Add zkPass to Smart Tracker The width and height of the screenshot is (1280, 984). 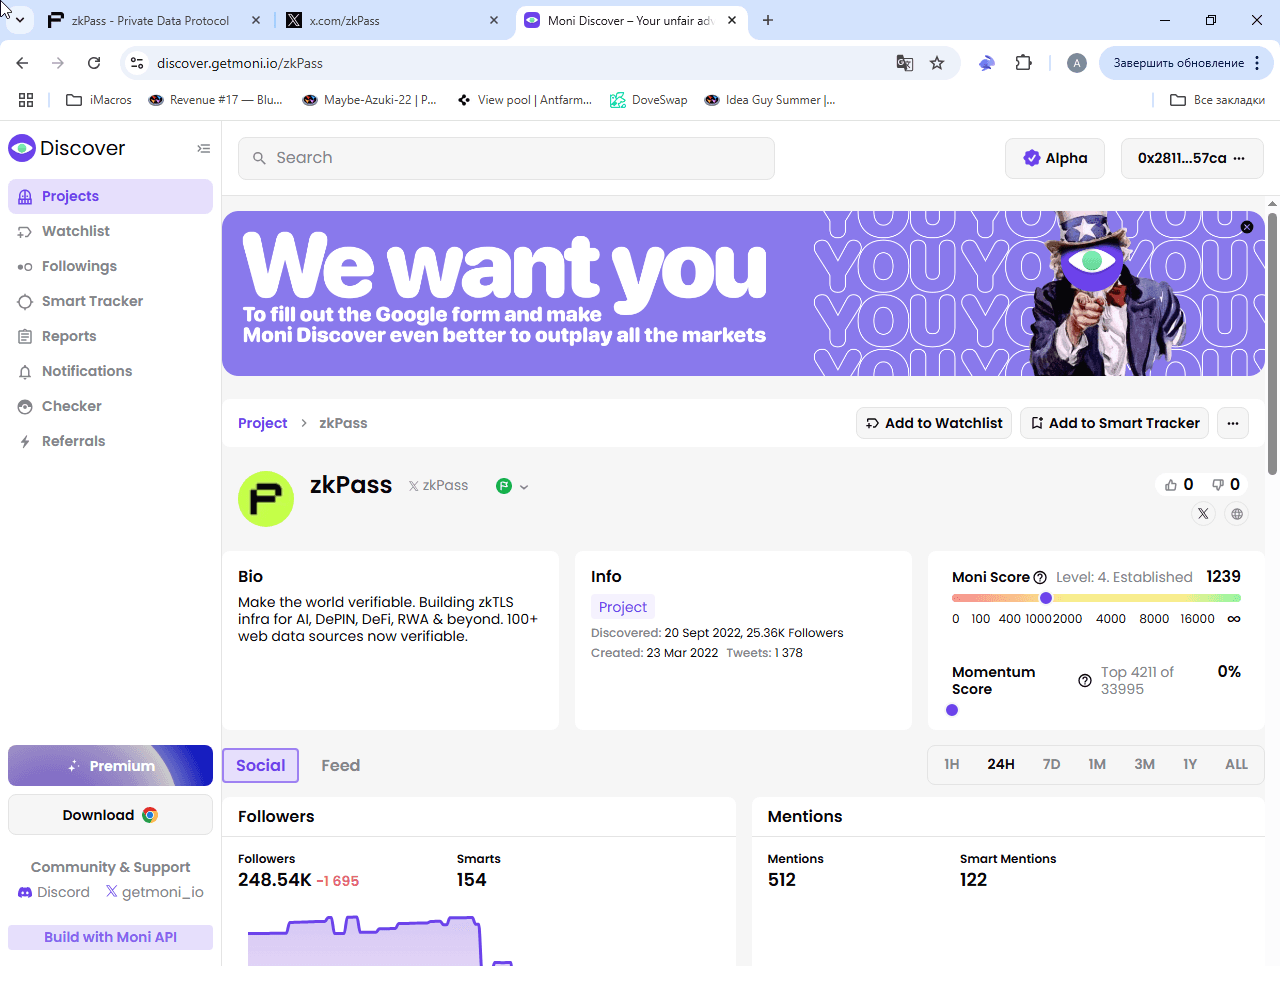click(1114, 423)
